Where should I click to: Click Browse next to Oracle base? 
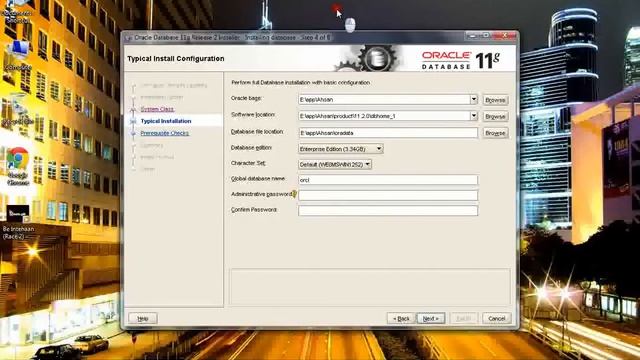click(495, 100)
